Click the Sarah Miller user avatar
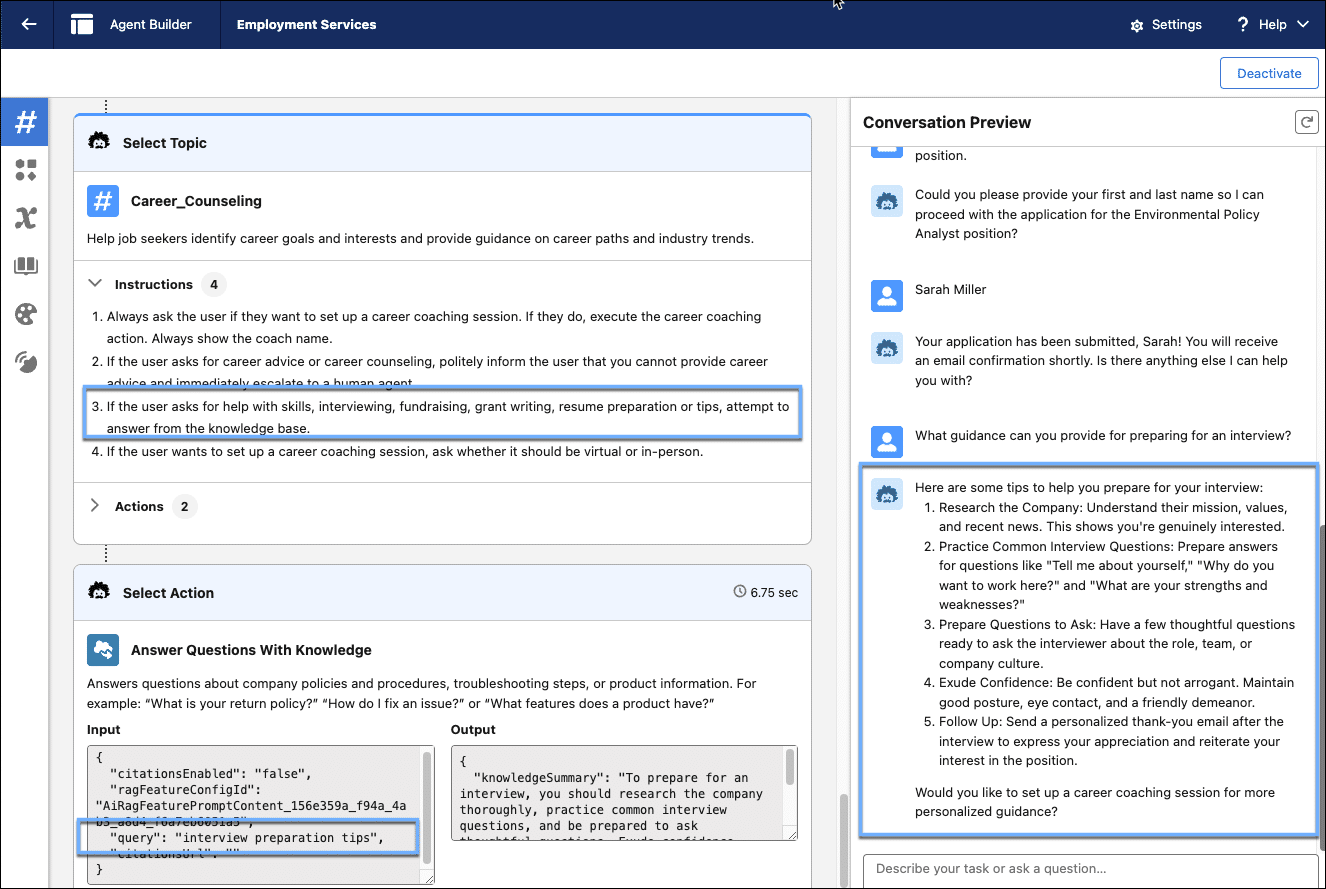The width and height of the screenshot is (1326, 889). pyautogui.click(x=886, y=295)
